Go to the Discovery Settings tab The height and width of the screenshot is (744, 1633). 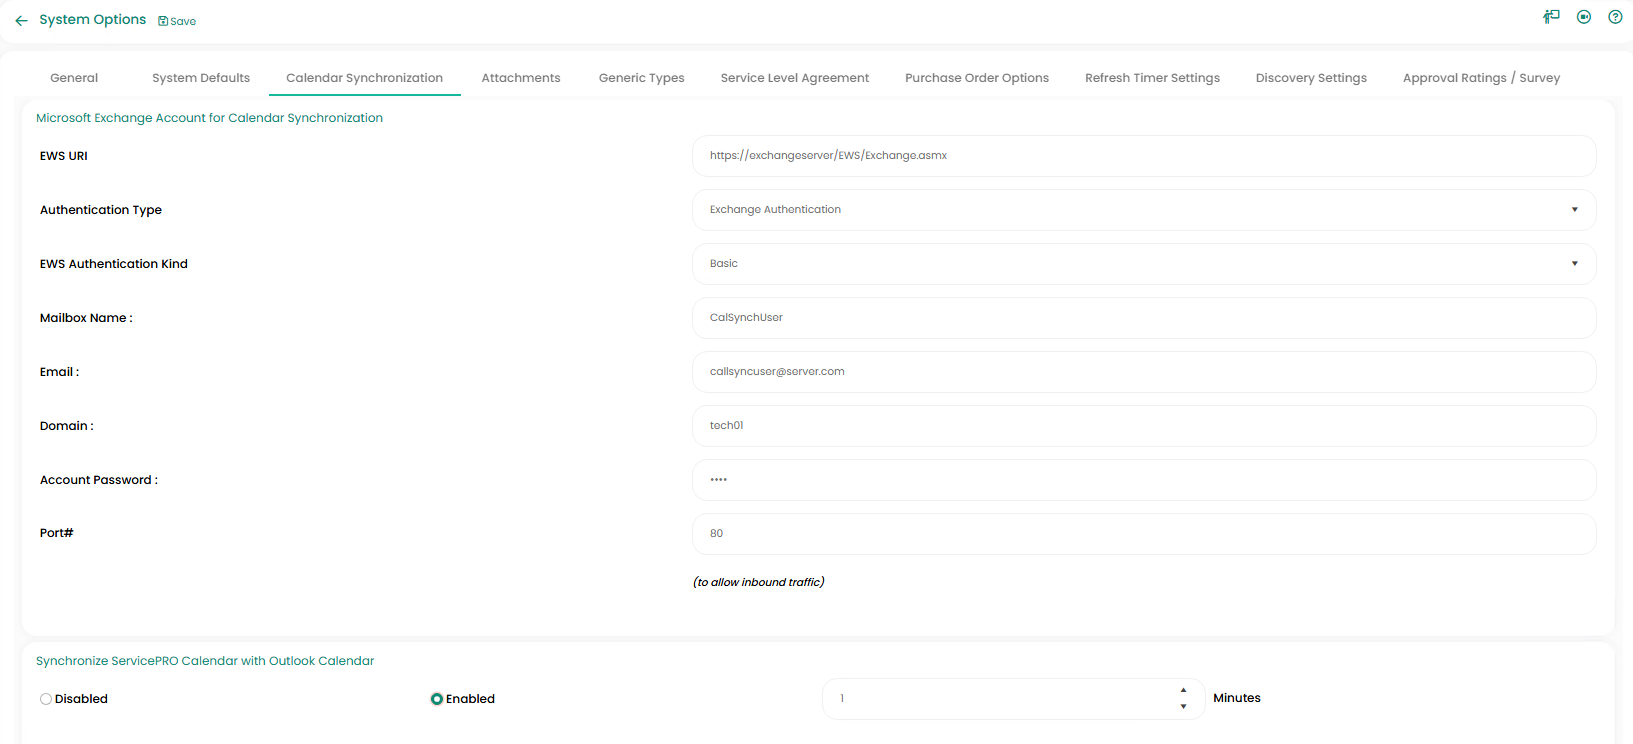click(1310, 78)
